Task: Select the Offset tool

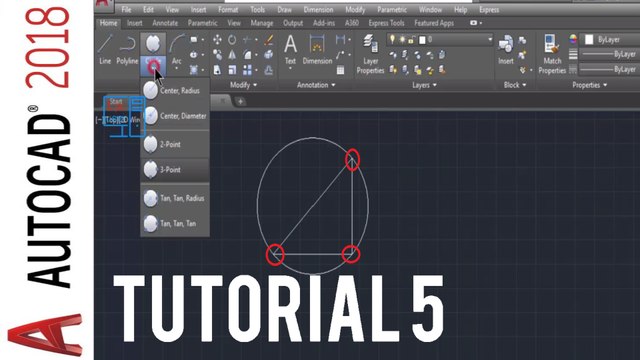Action: 268,70
